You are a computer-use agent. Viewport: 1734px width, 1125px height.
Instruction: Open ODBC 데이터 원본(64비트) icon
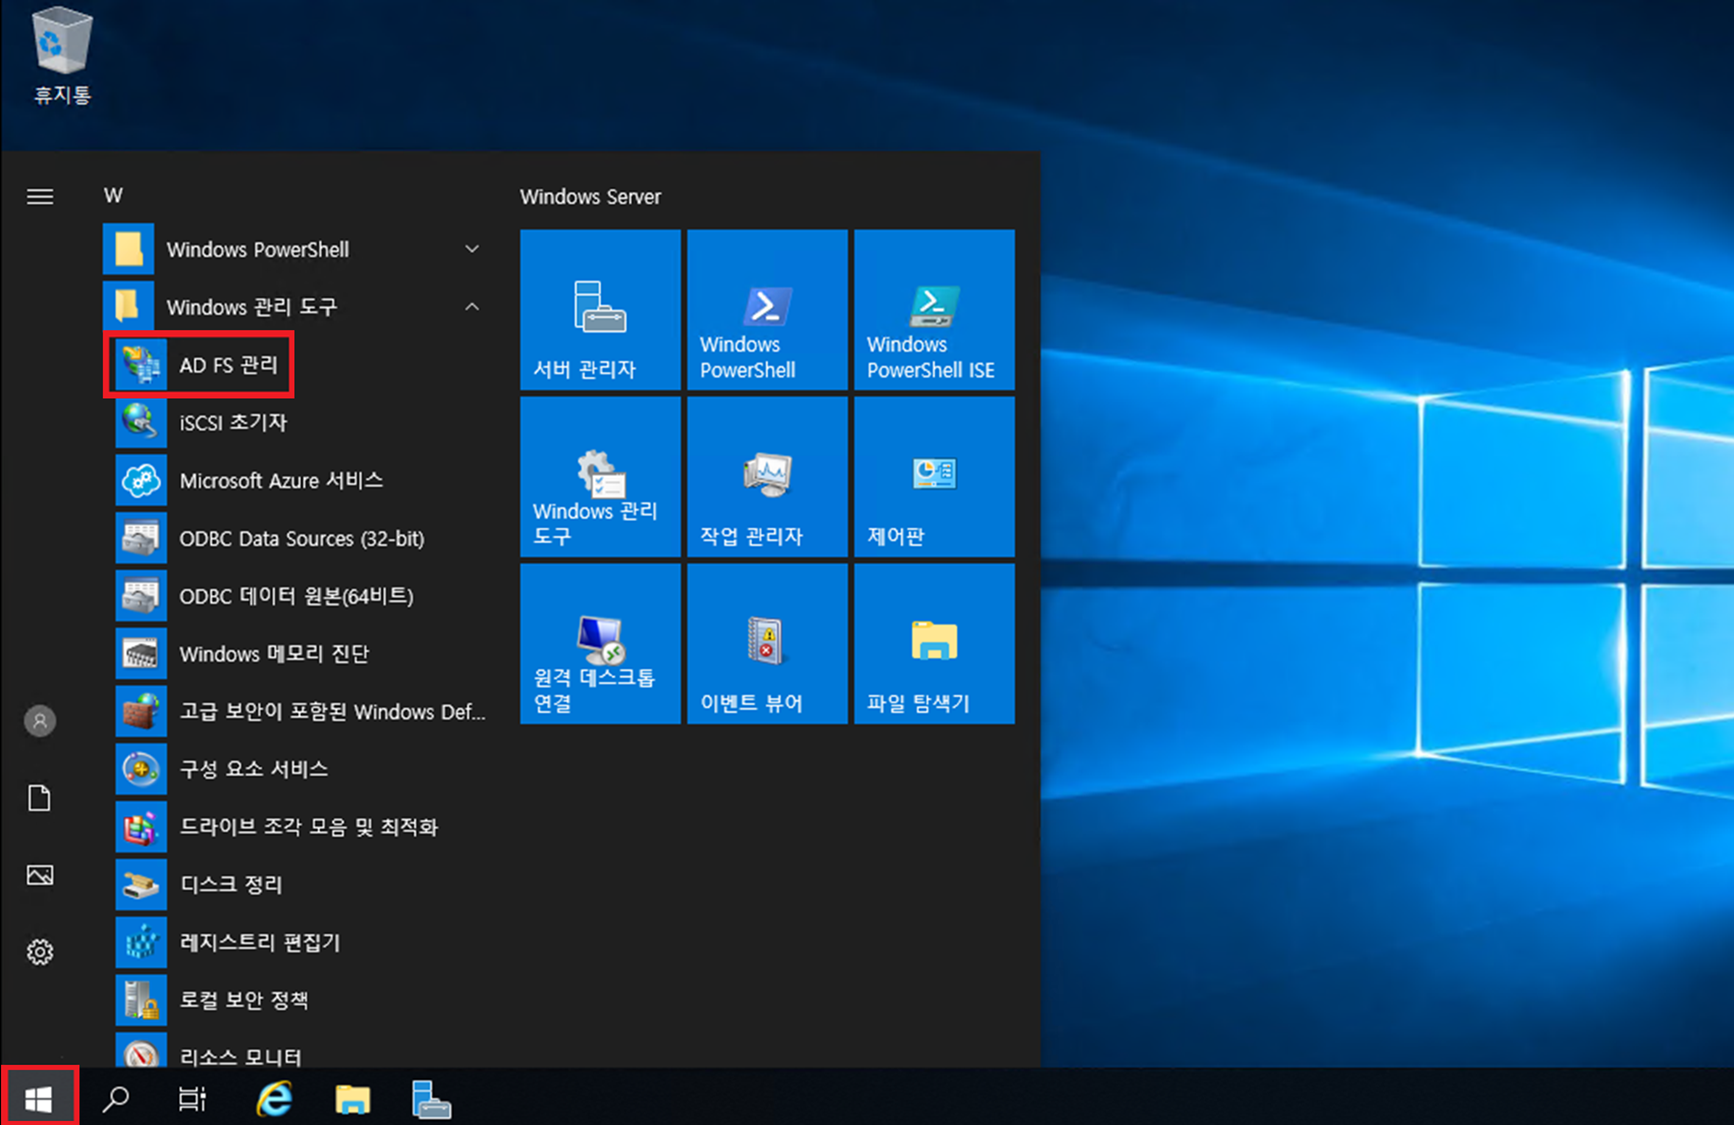141,596
